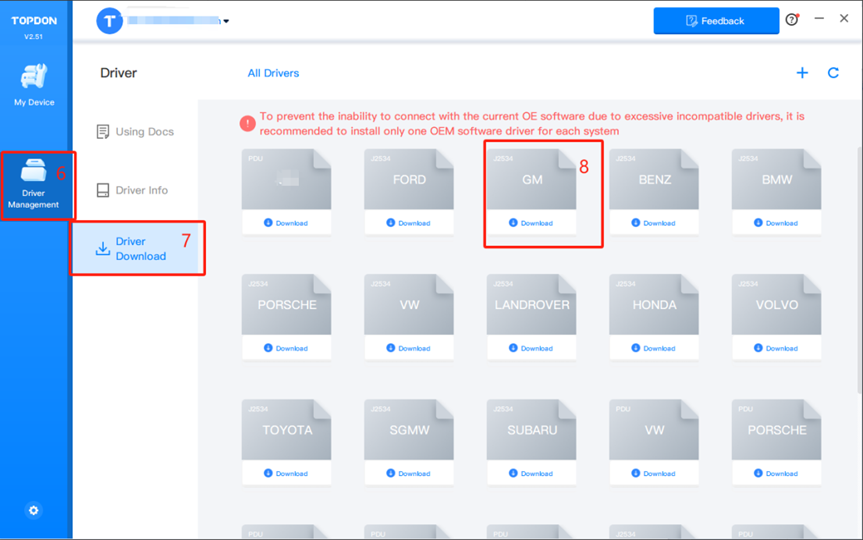
Task: Select the HONDA driver file thumbnail
Action: click(x=653, y=304)
